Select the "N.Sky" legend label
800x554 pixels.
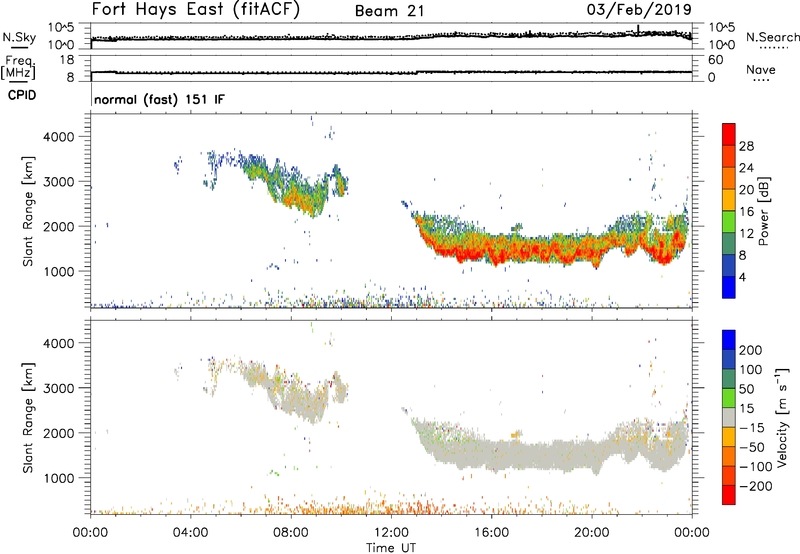point(19,37)
